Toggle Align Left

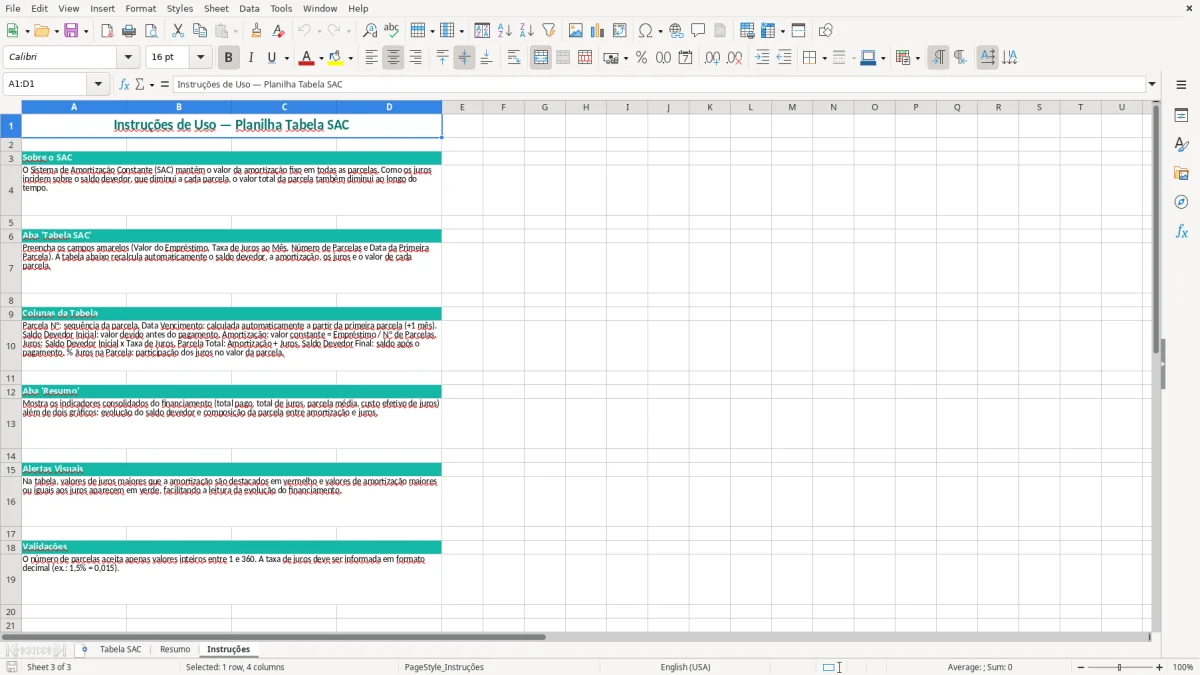371,58
